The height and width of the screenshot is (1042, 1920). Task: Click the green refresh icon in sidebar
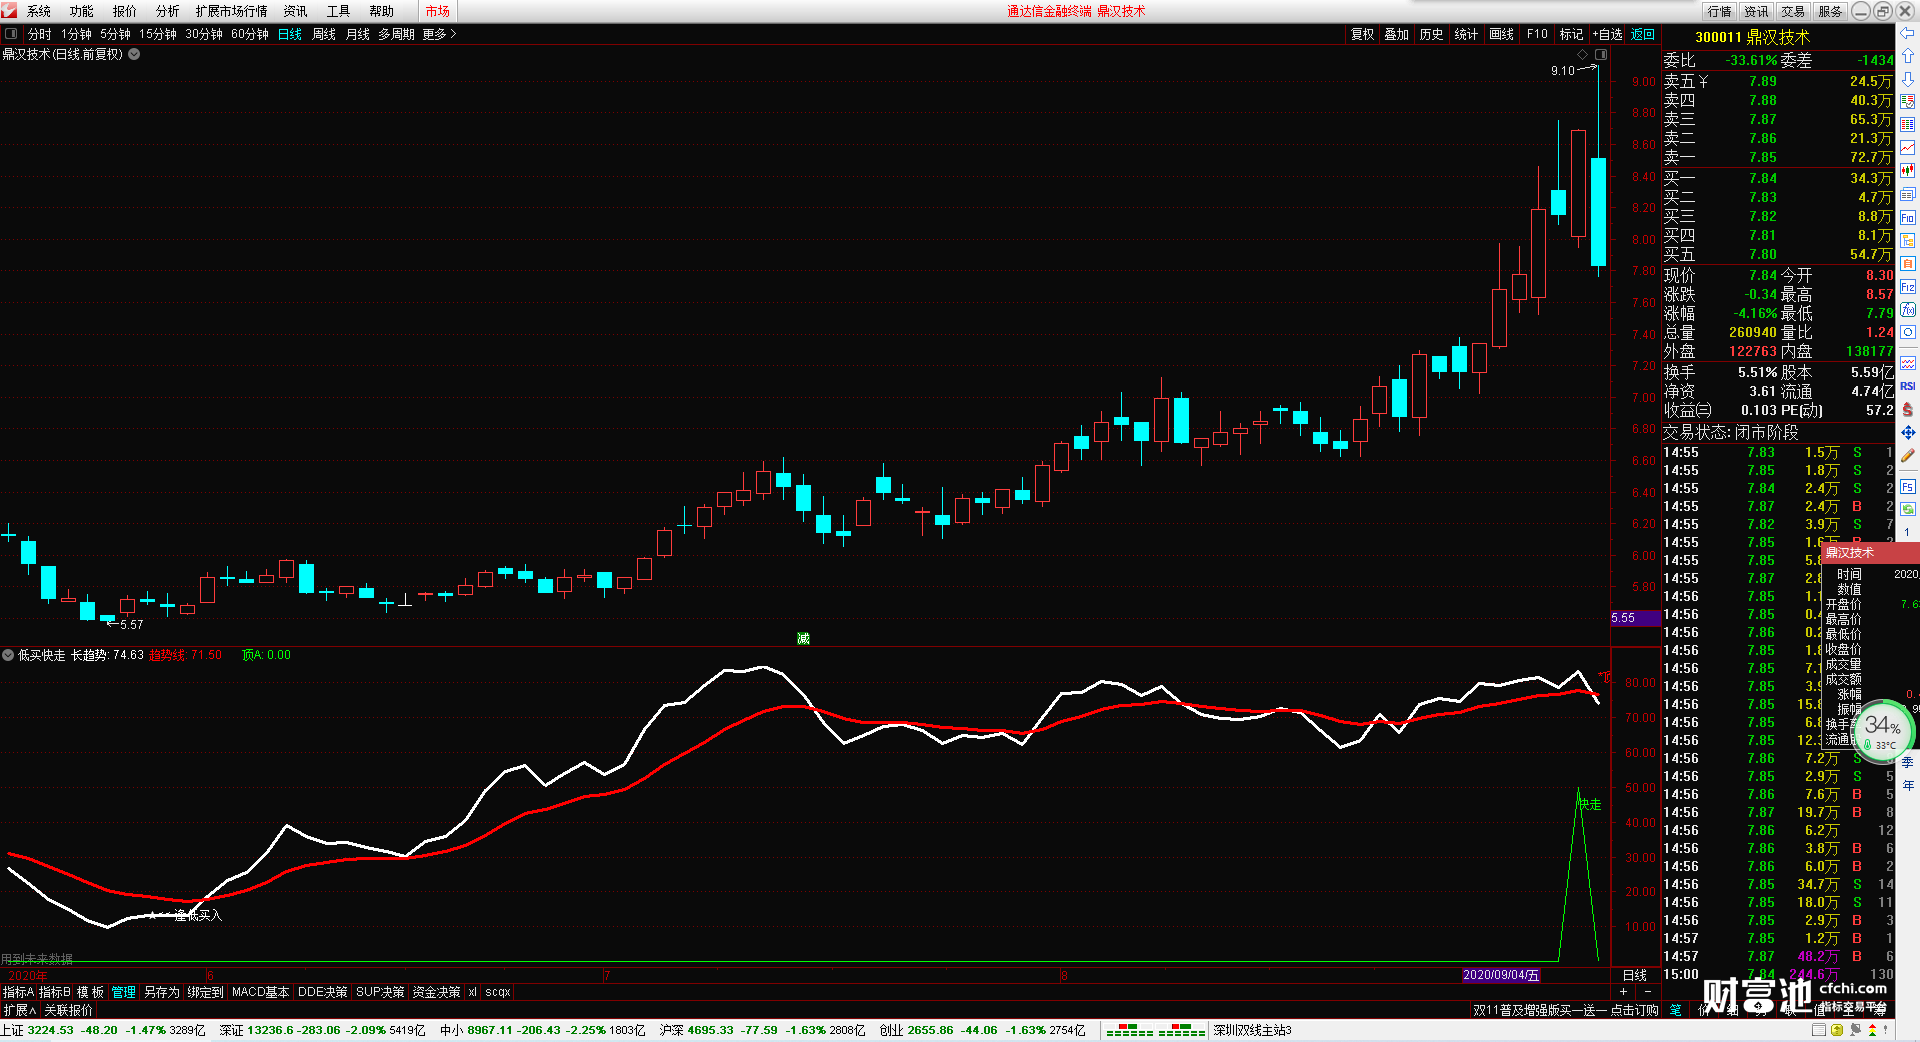(x=1908, y=509)
